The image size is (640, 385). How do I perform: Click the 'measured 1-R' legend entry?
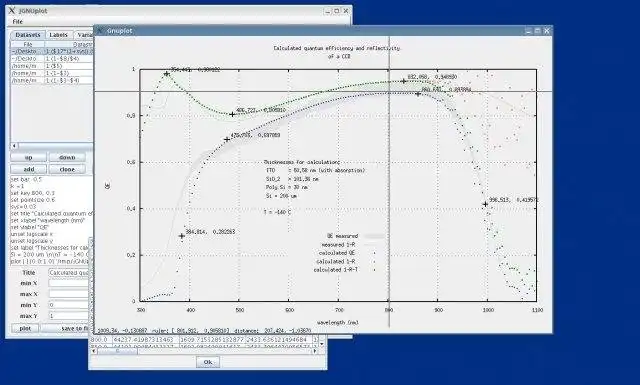338,245
